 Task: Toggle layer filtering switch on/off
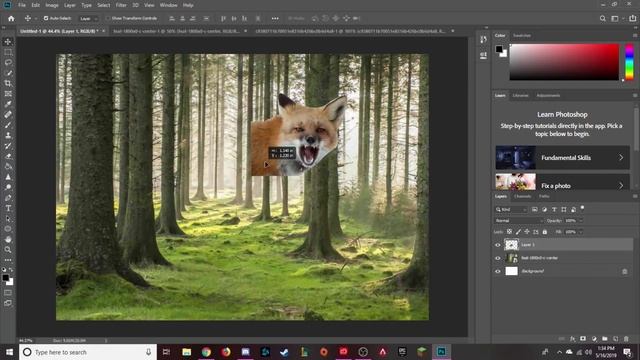[582, 208]
